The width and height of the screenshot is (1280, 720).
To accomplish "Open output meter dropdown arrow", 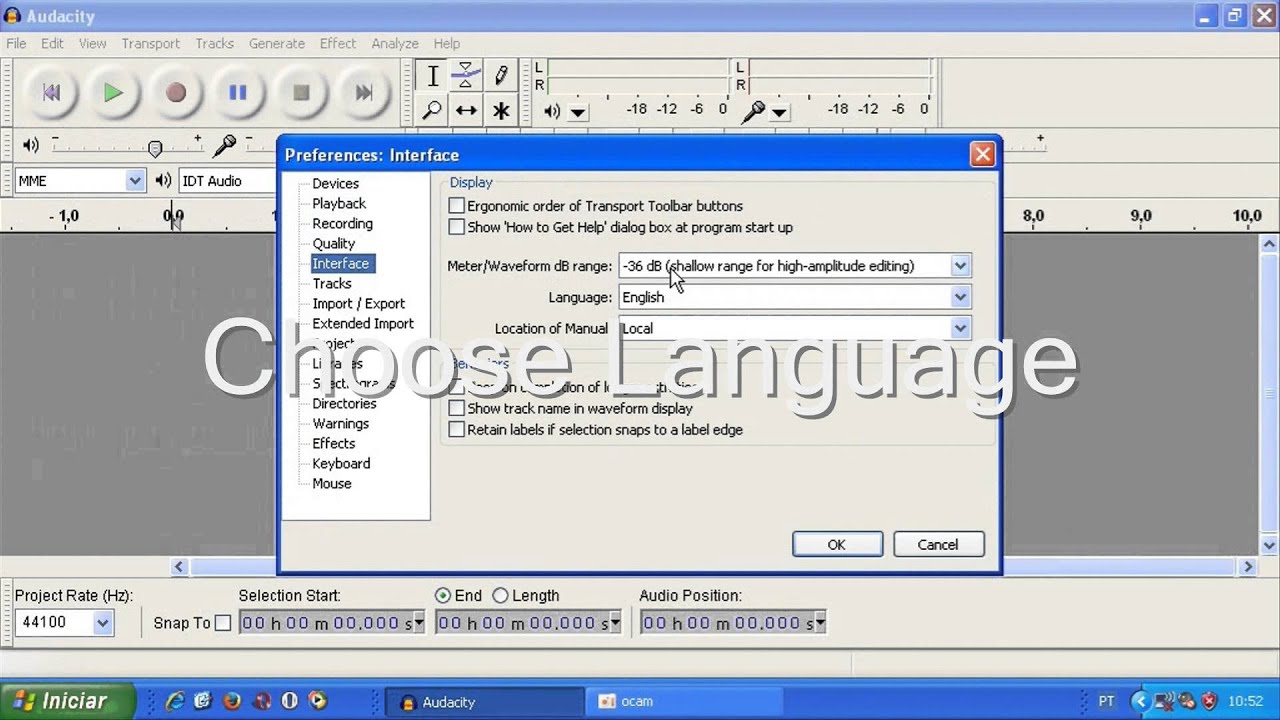I will tap(577, 112).
